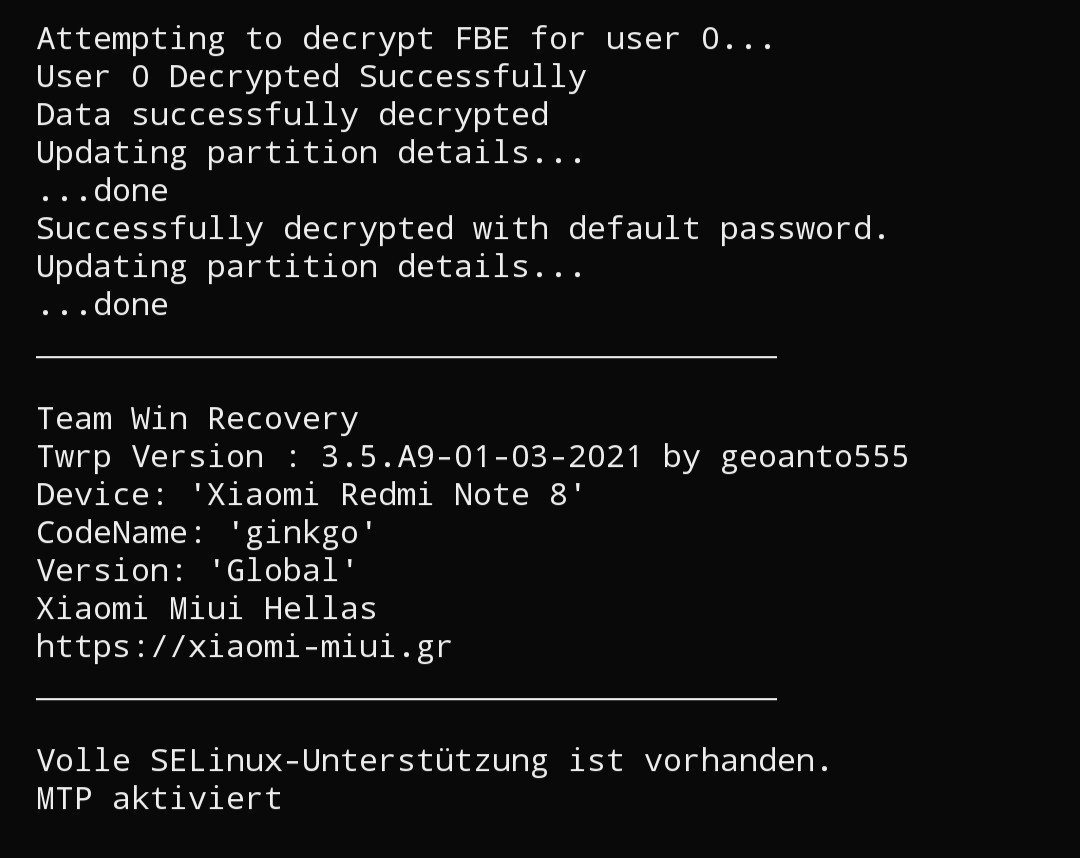This screenshot has width=1080, height=858.
Task: Click lower horizontal separator line
Action: pyautogui.click(x=406, y=698)
